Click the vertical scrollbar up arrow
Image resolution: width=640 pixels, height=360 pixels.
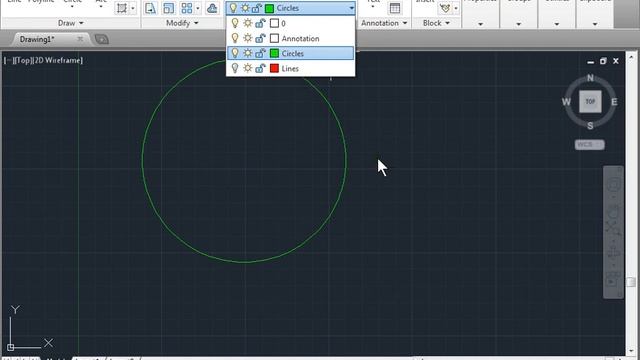click(x=631, y=56)
